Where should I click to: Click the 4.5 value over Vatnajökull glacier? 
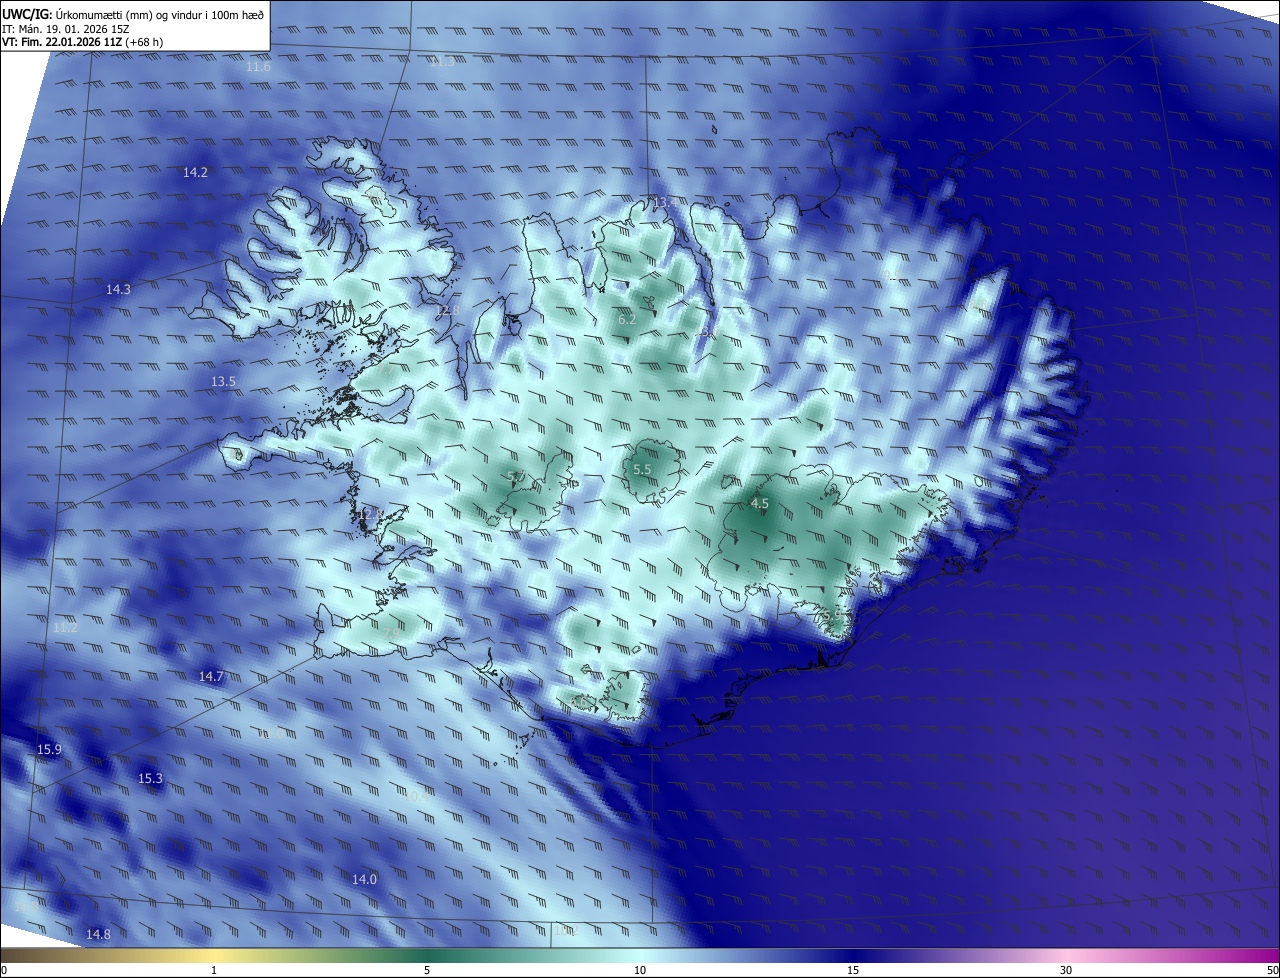tap(759, 504)
